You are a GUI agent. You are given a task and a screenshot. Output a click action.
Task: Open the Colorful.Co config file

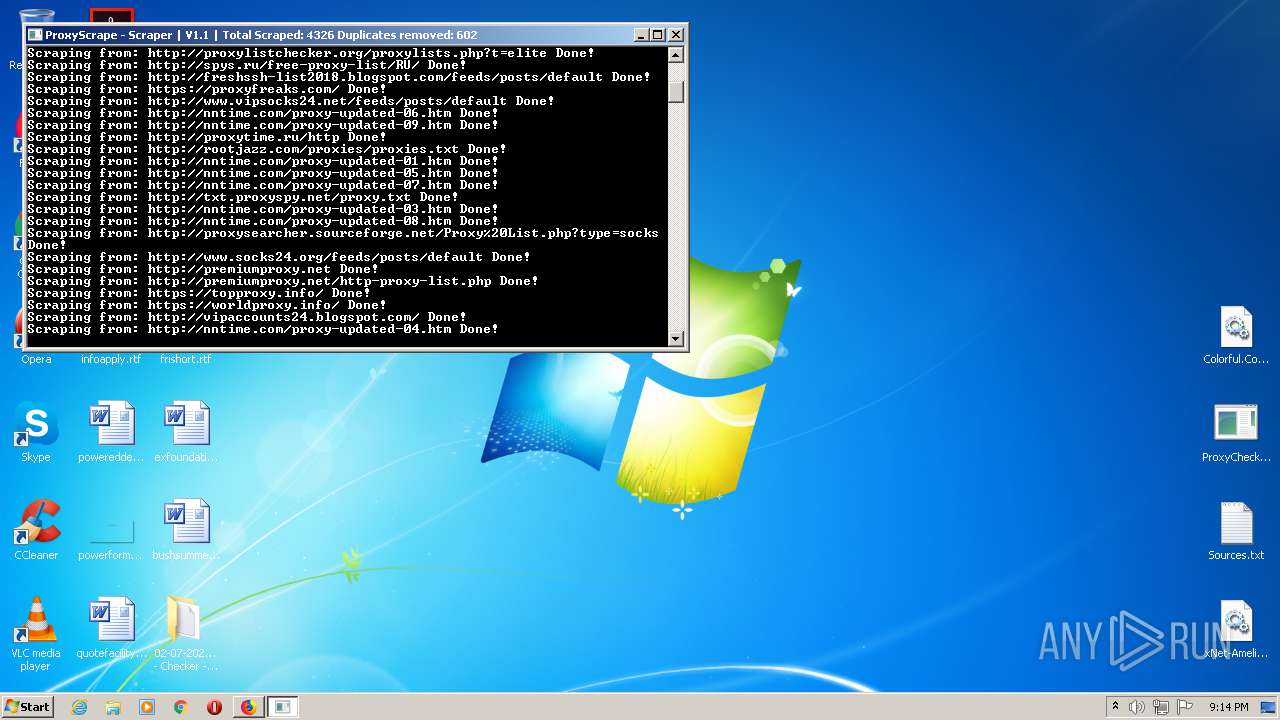coord(1236,335)
